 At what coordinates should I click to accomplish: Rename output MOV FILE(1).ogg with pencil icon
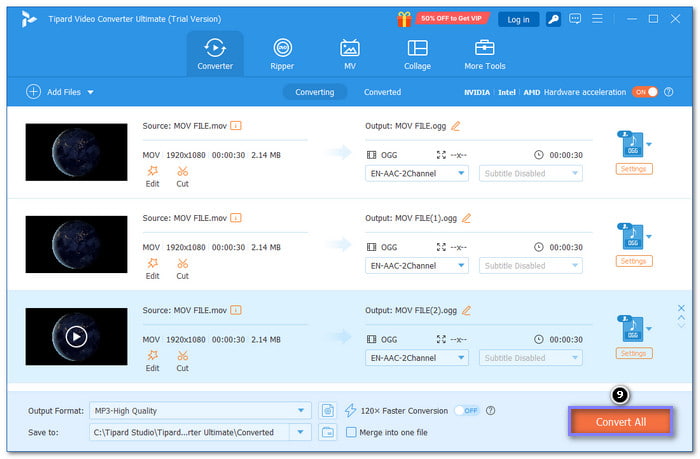[x=466, y=218]
